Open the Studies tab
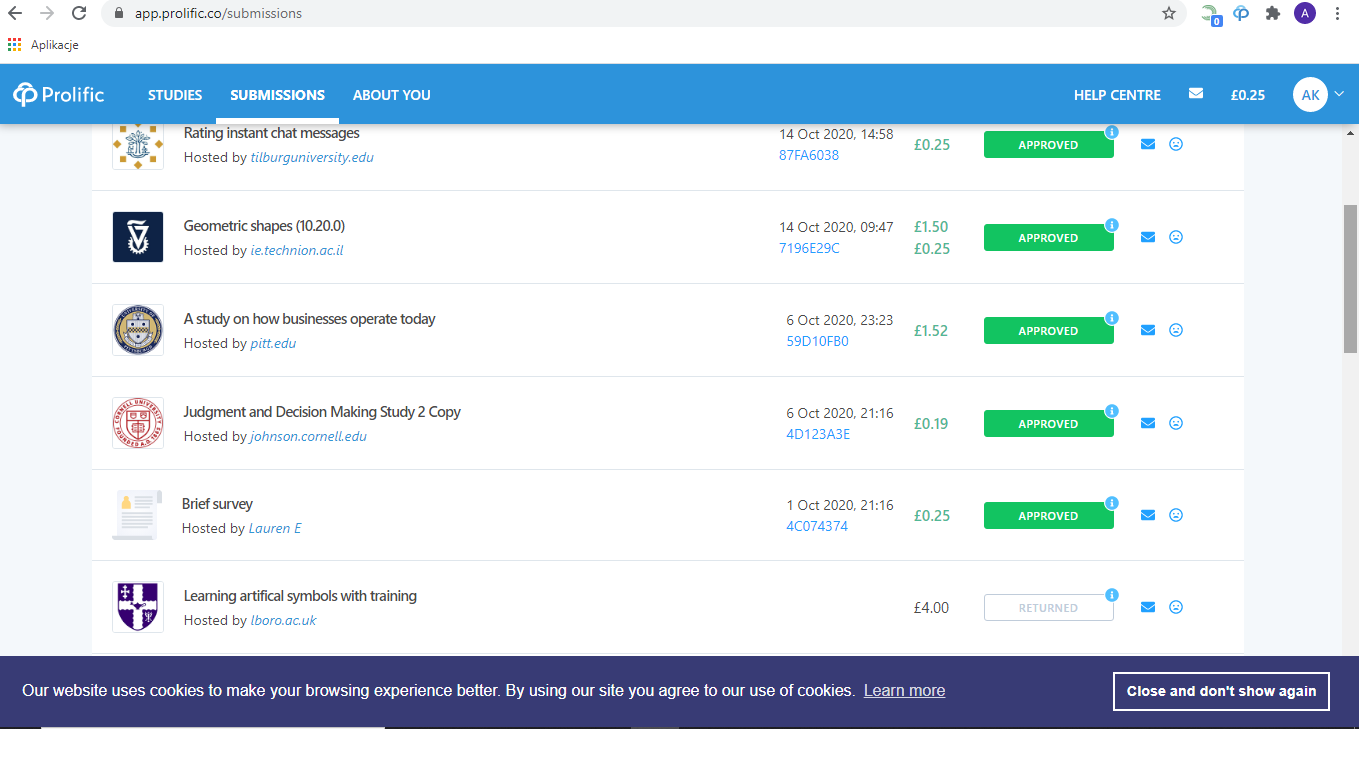The height and width of the screenshot is (768, 1366). click(175, 95)
